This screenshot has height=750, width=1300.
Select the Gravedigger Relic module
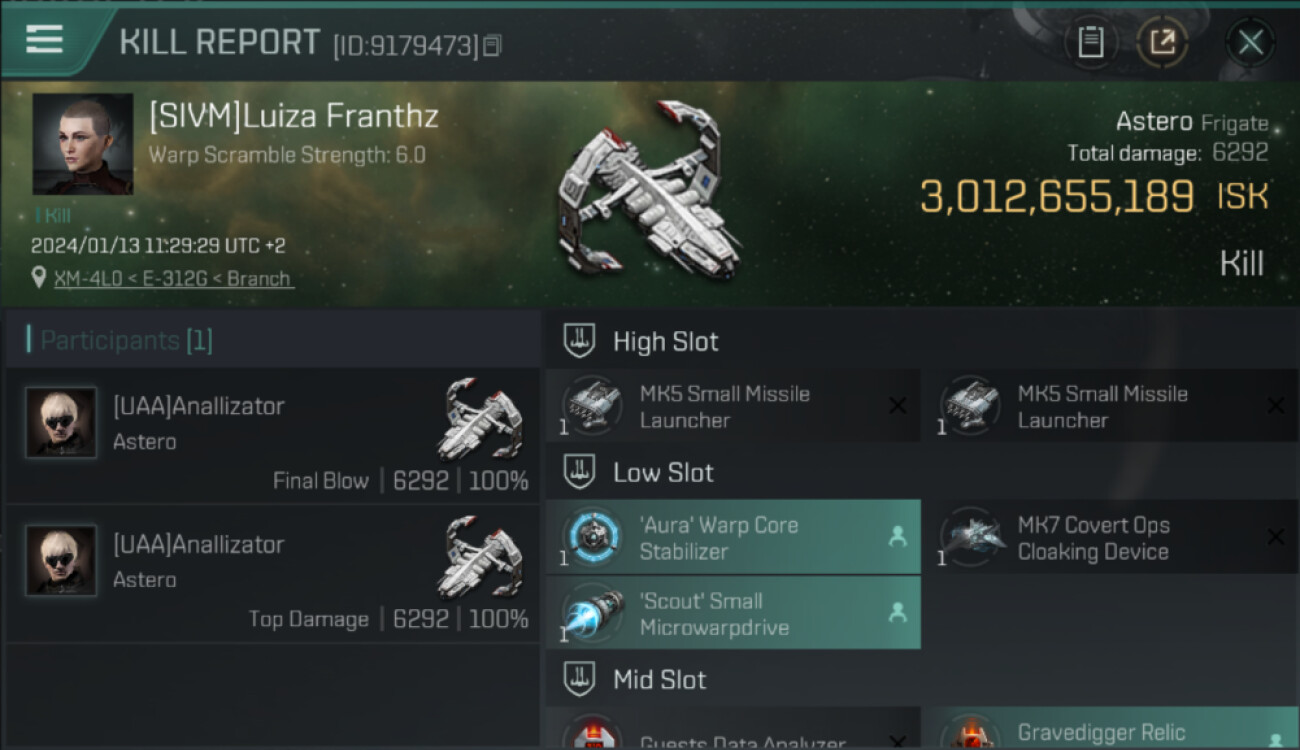tap(1100, 733)
